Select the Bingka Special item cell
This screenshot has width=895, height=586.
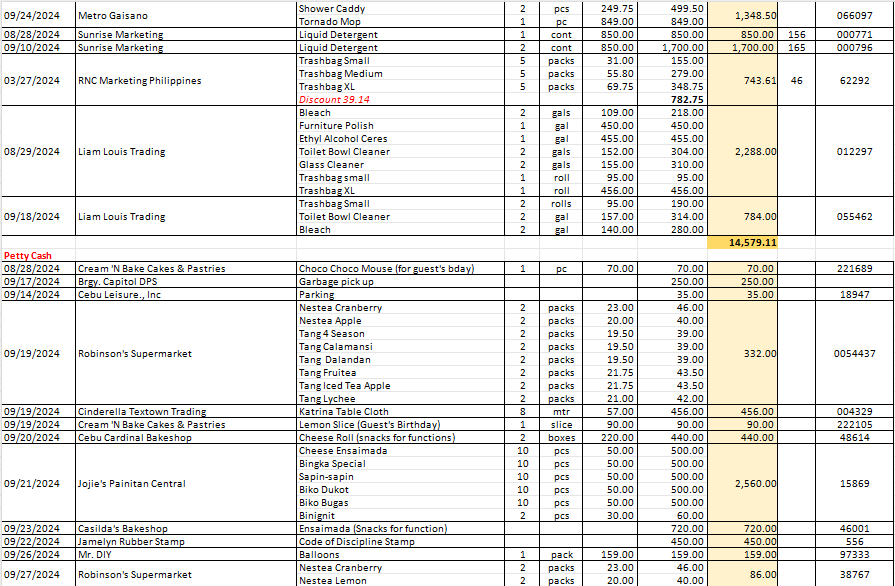(x=400, y=463)
